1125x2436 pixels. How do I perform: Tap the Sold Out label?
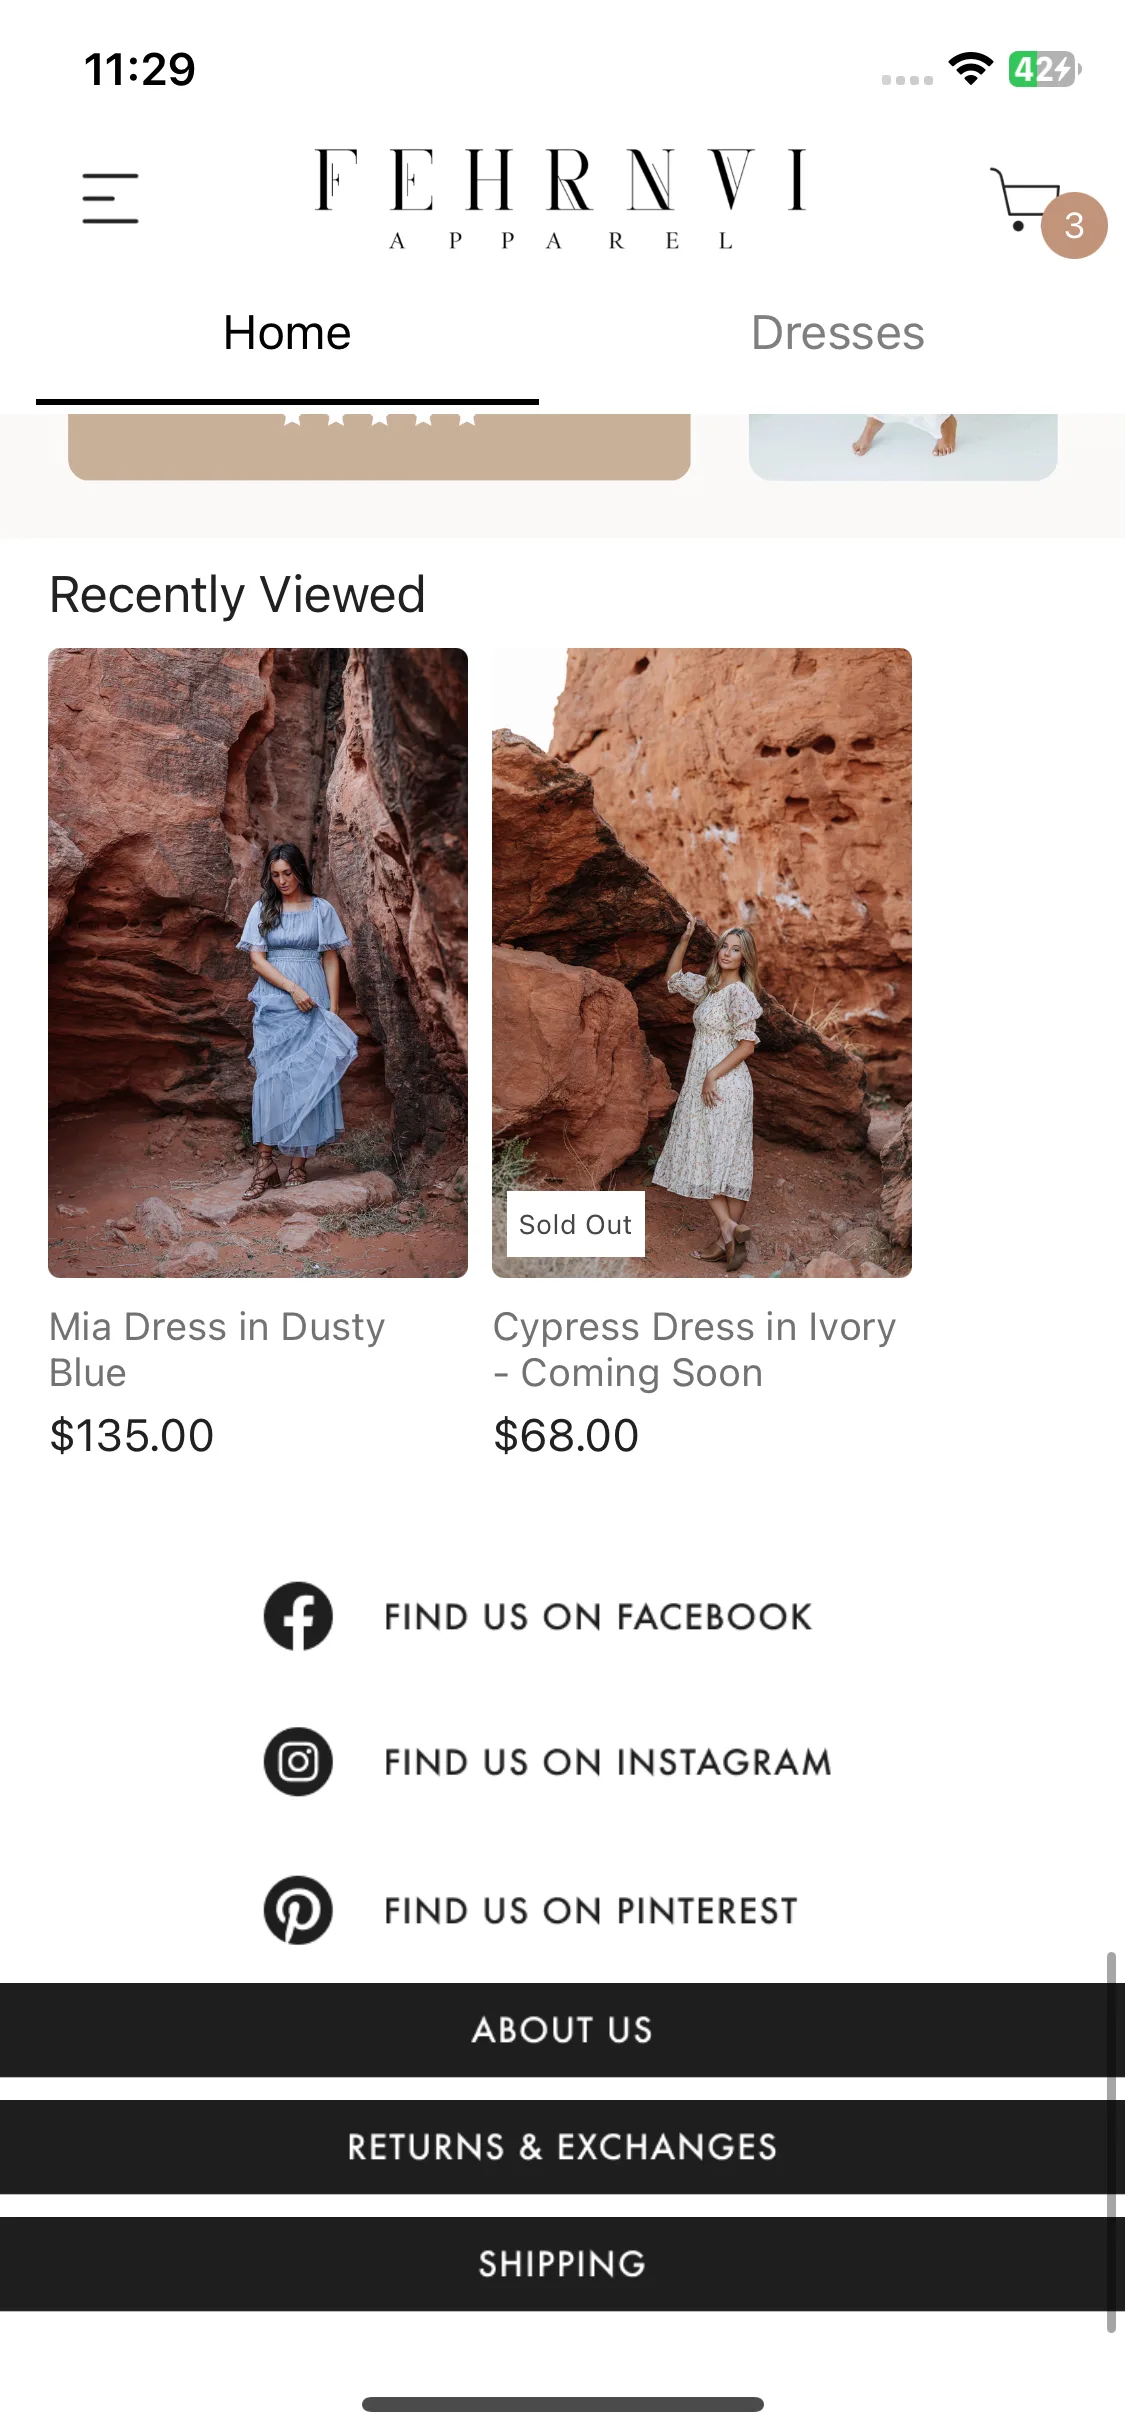(575, 1224)
